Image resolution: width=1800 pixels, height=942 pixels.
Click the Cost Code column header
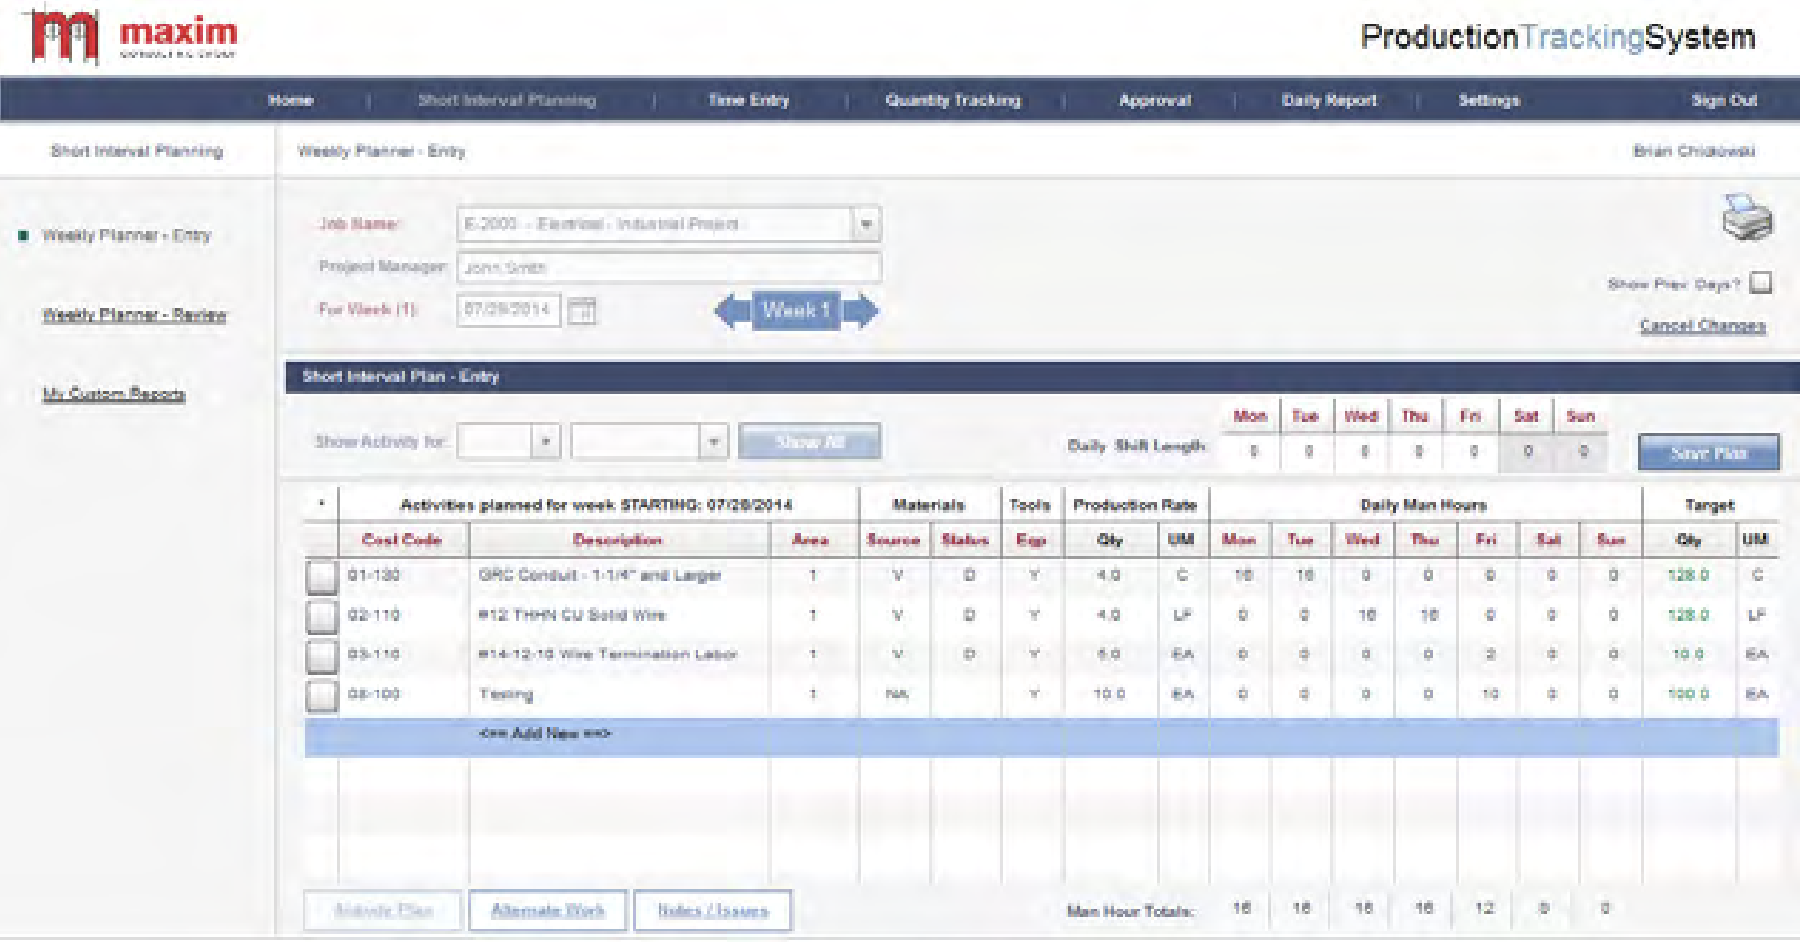pyautogui.click(x=402, y=540)
